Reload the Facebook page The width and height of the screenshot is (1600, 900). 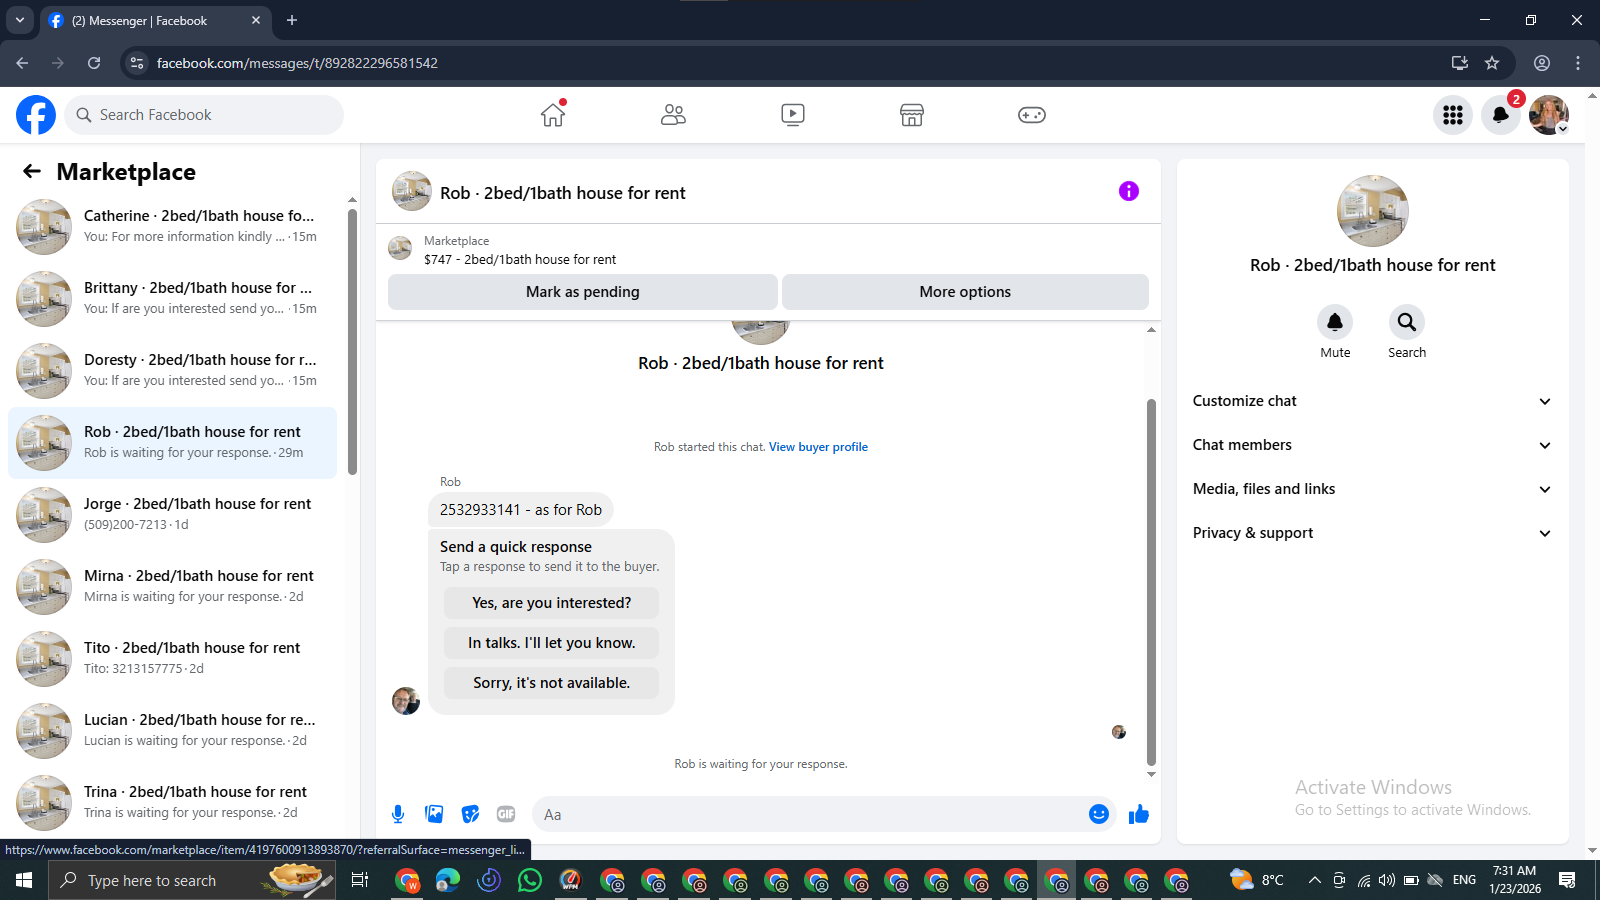[x=94, y=63]
